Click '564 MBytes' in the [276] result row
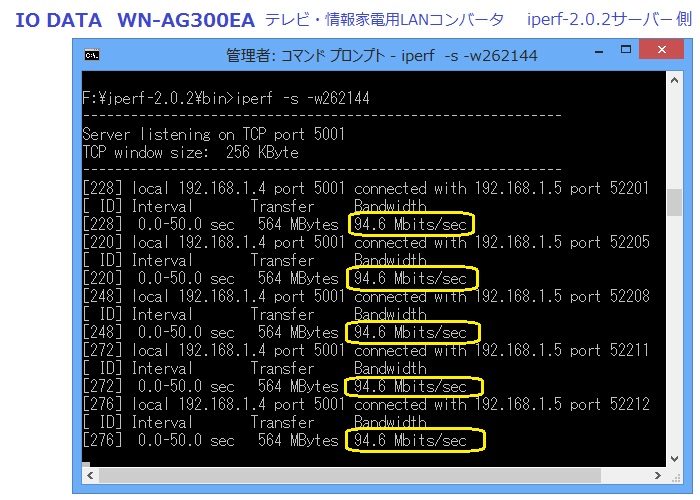700x500 pixels. [x=298, y=440]
